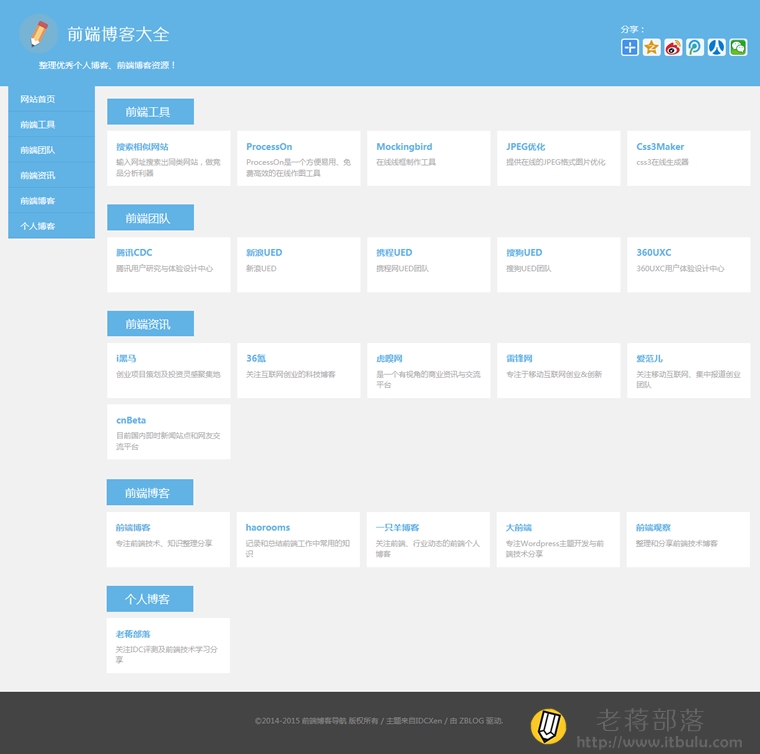This screenshot has width=760, height=754.
Task: Click the 前端资讯 section header
Action: click(x=150, y=324)
